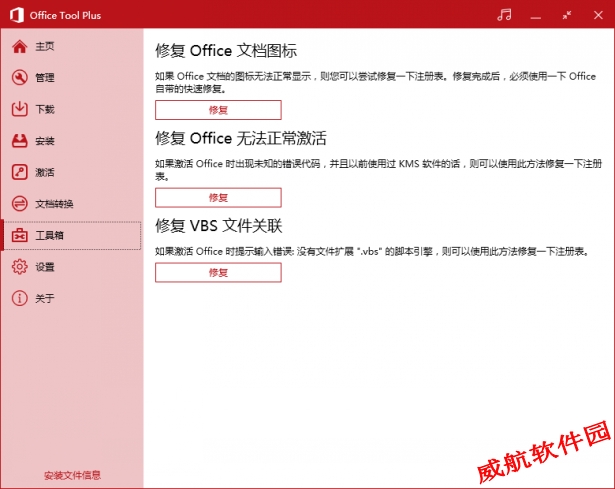Open the 设置 sidebar menu label

tap(45, 267)
